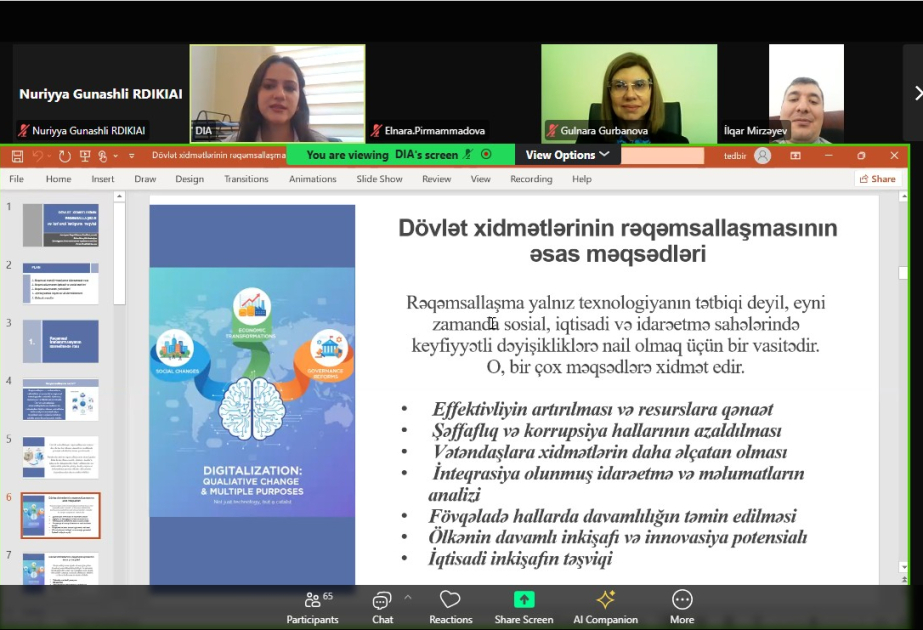Viewport: 923px width, 630px height.
Task: Switch to the View ribbon tab
Action: click(x=480, y=179)
